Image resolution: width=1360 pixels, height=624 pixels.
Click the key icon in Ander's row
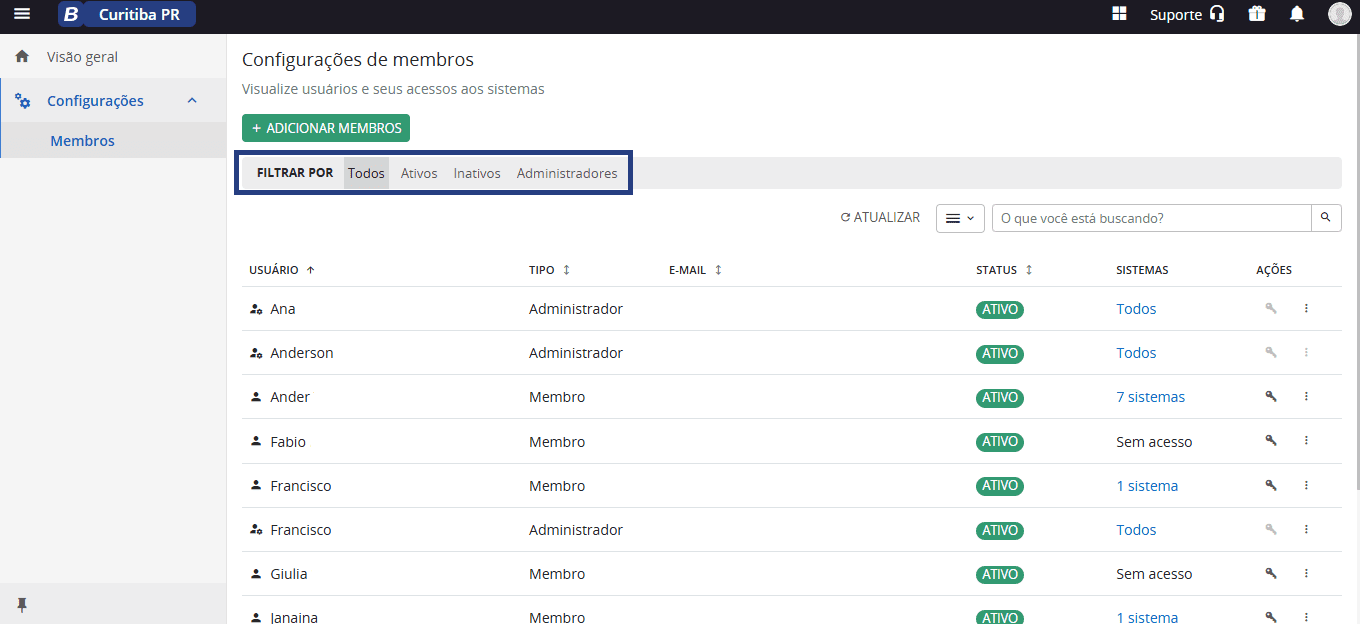click(x=1271, y=397)
